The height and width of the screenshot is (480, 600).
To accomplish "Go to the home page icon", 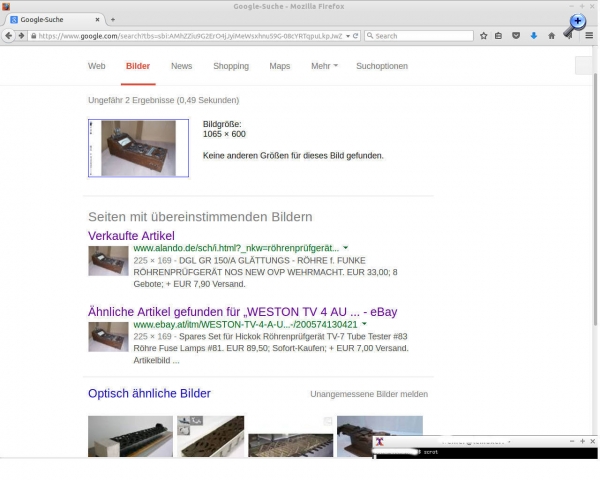I will pyautogui.click(x=551, y=36).
